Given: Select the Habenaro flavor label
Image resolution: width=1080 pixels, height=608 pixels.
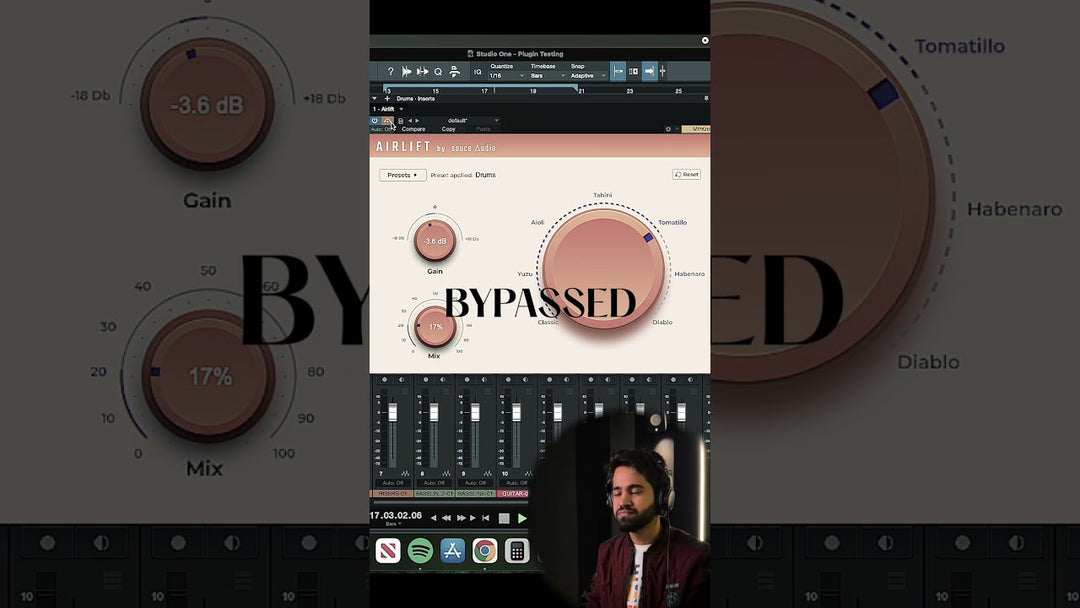Looking at the screenshot, I should tap(689, 274).
